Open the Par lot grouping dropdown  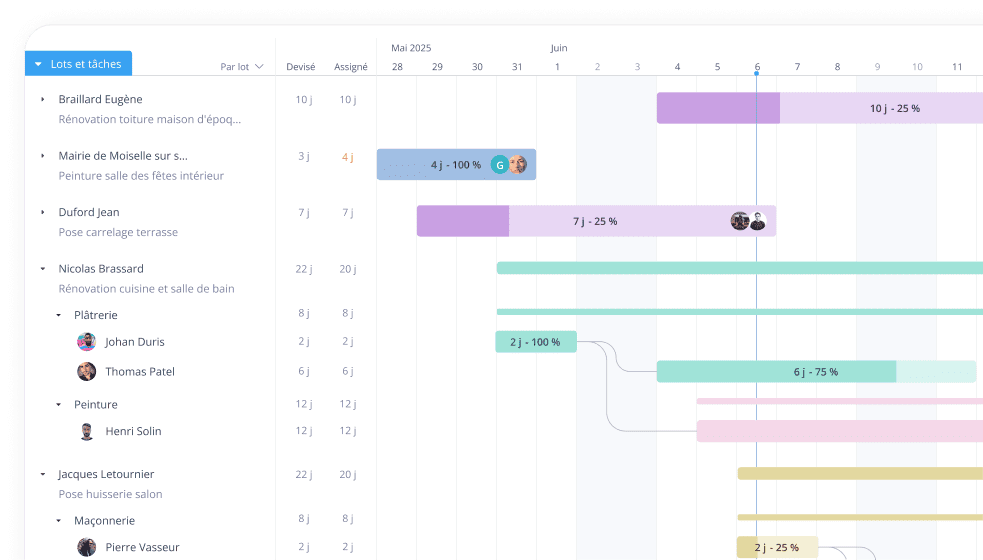pos(242,67)
